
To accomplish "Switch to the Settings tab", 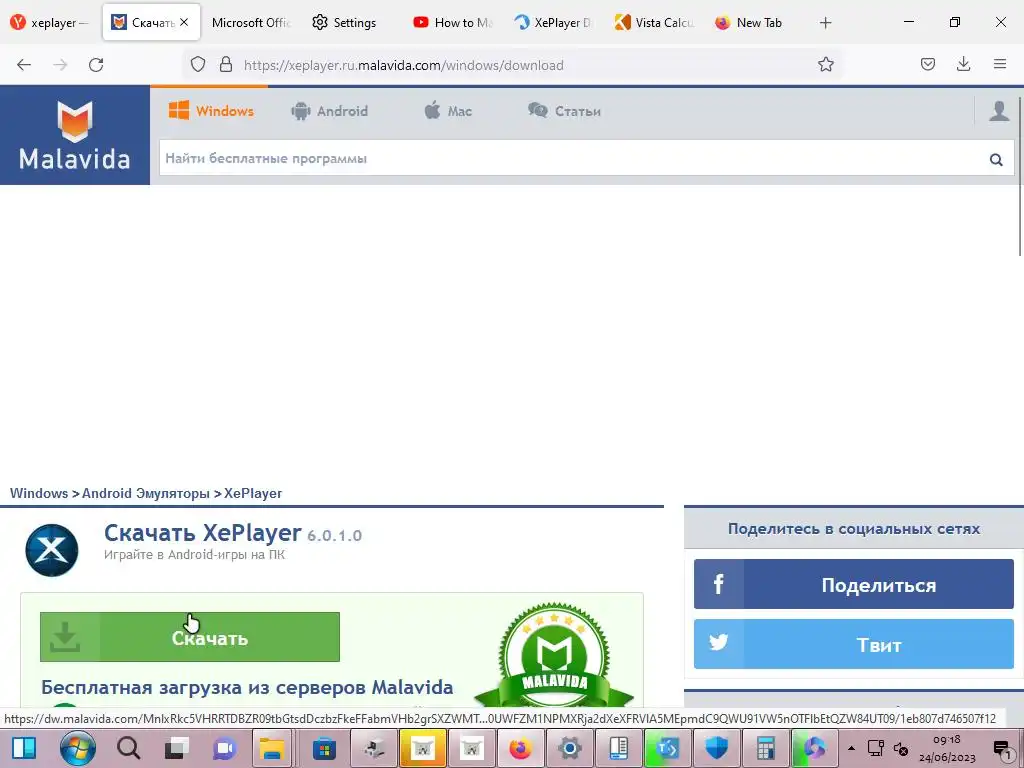I will point(353,23).
